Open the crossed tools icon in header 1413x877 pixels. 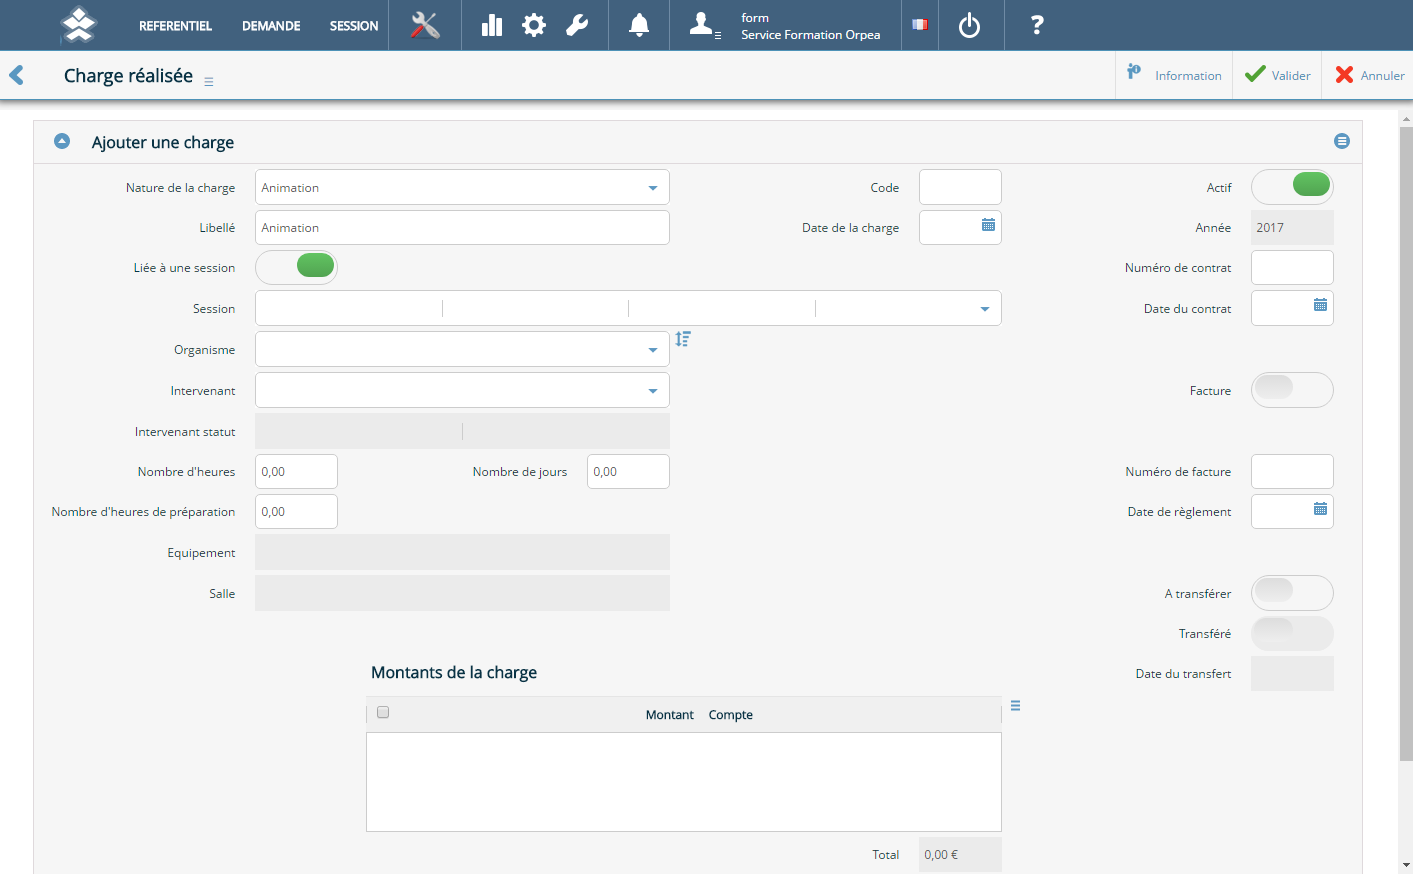tap(425, 25)
